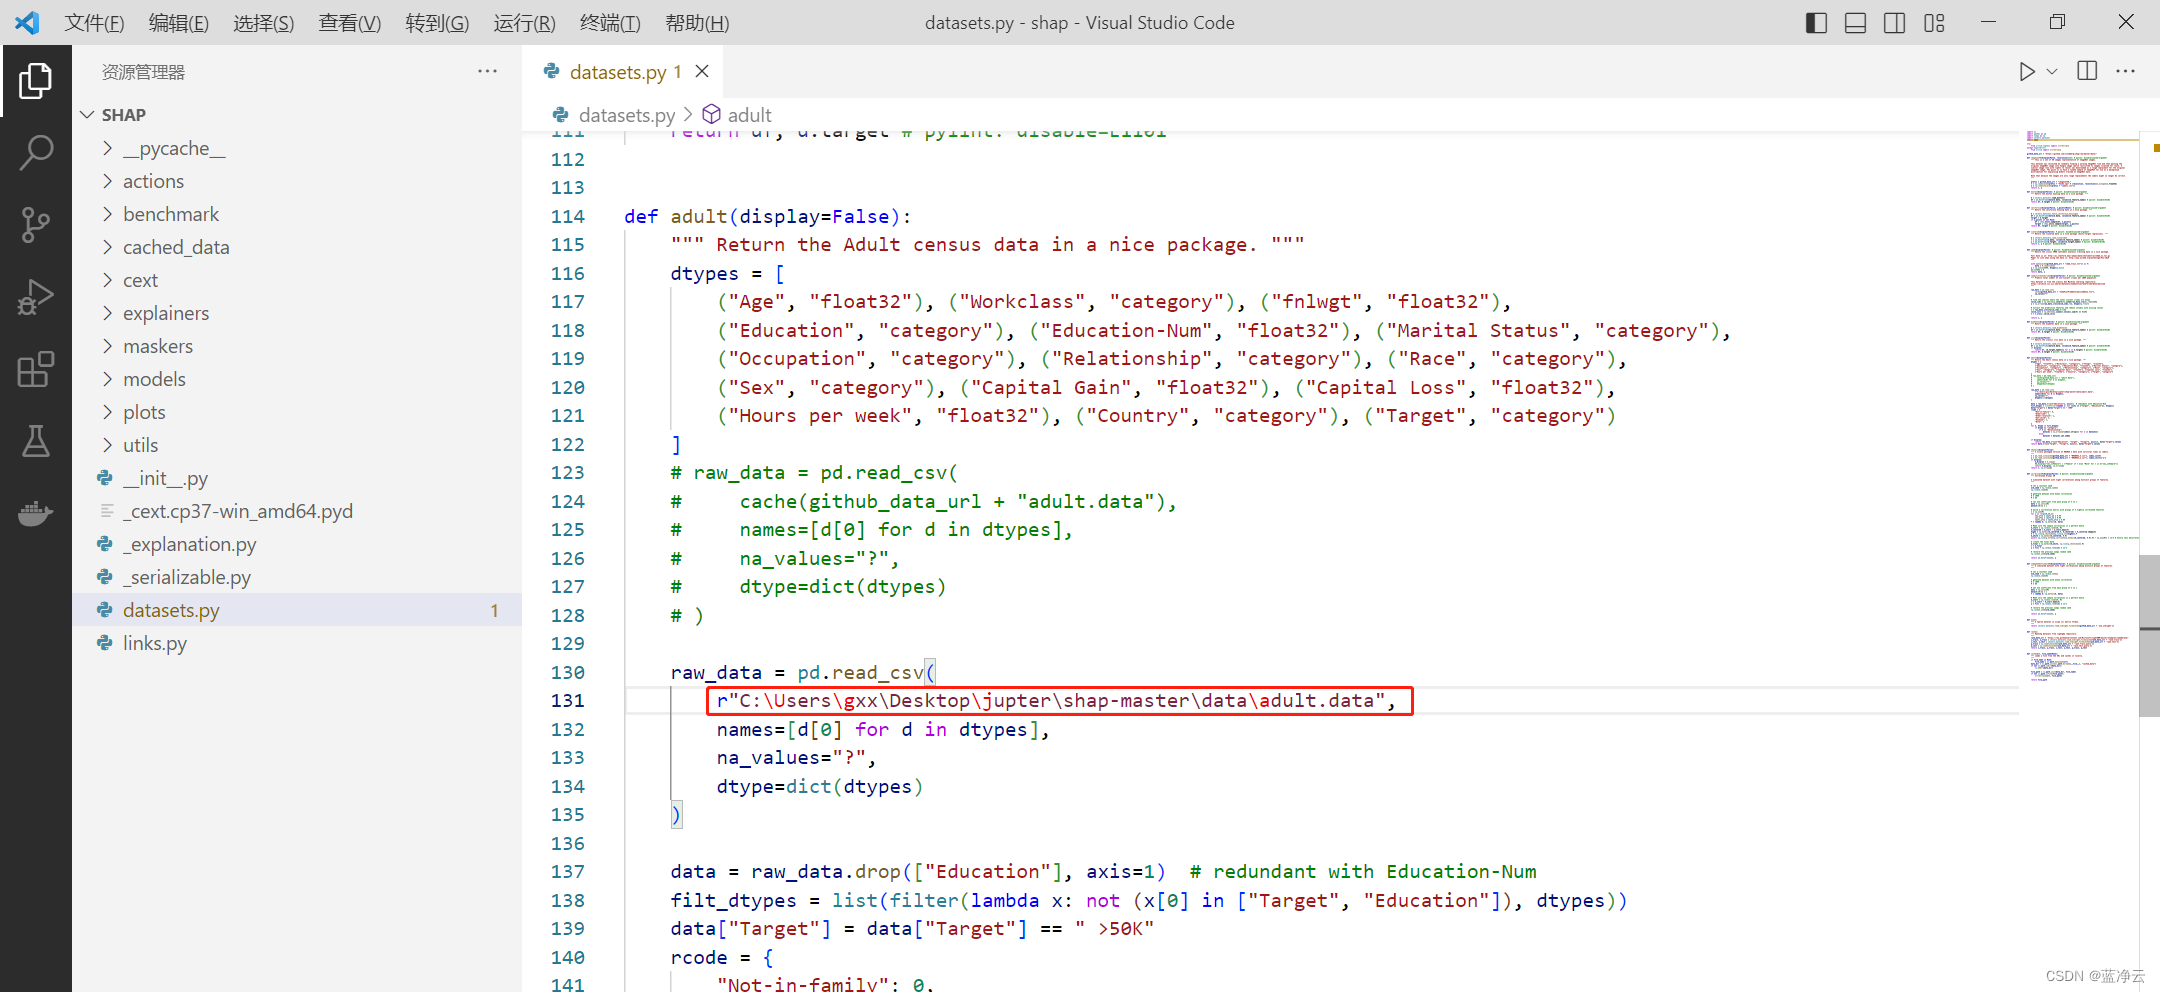The height and width of the screenshot is (992, 2160).
Task: Open the 选择(S) menu
Action: coord(264,22)
